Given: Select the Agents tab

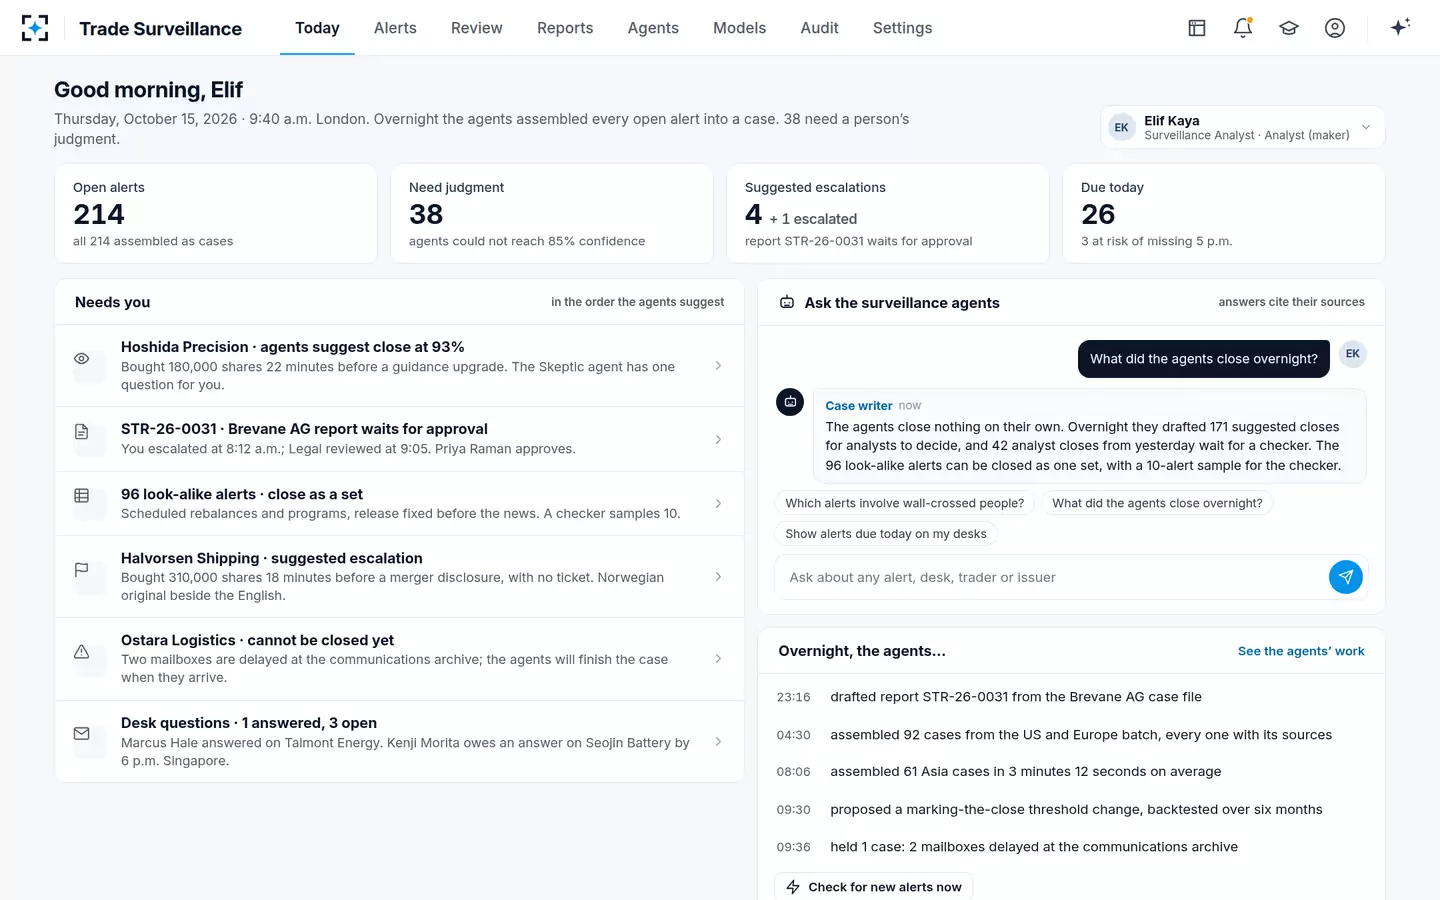Looking at the screenshot, I should pyautogui.click(x=653, y=28).
